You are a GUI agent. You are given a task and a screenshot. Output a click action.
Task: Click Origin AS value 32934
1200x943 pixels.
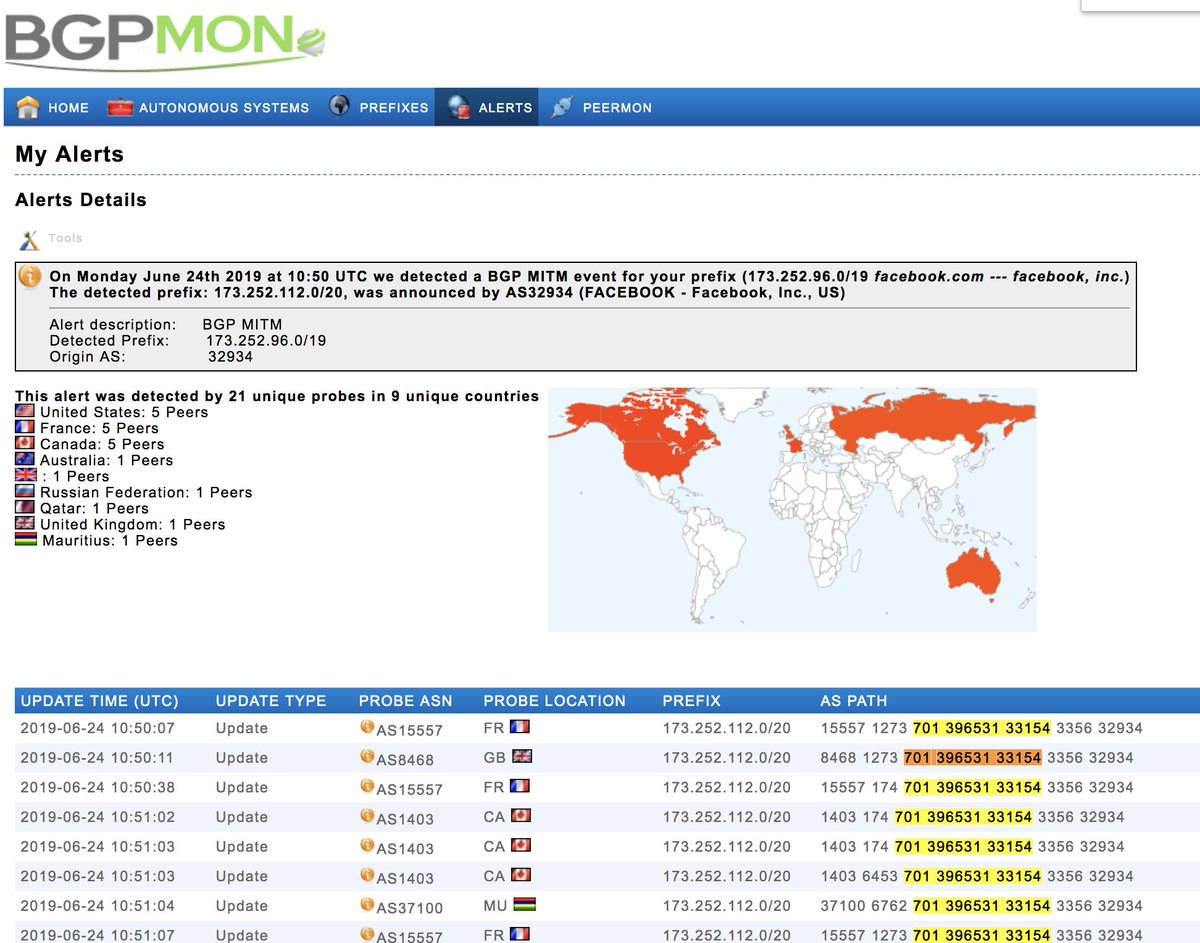click(x=230, y=357)
